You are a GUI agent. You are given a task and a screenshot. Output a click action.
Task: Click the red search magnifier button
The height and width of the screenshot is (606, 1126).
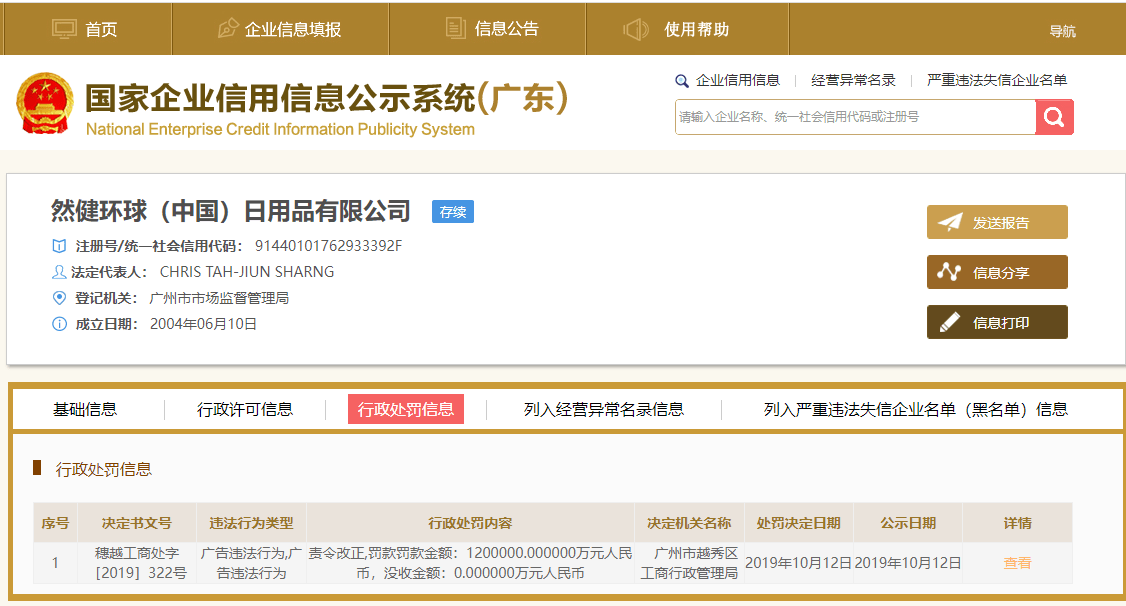tap(1054, 117)
